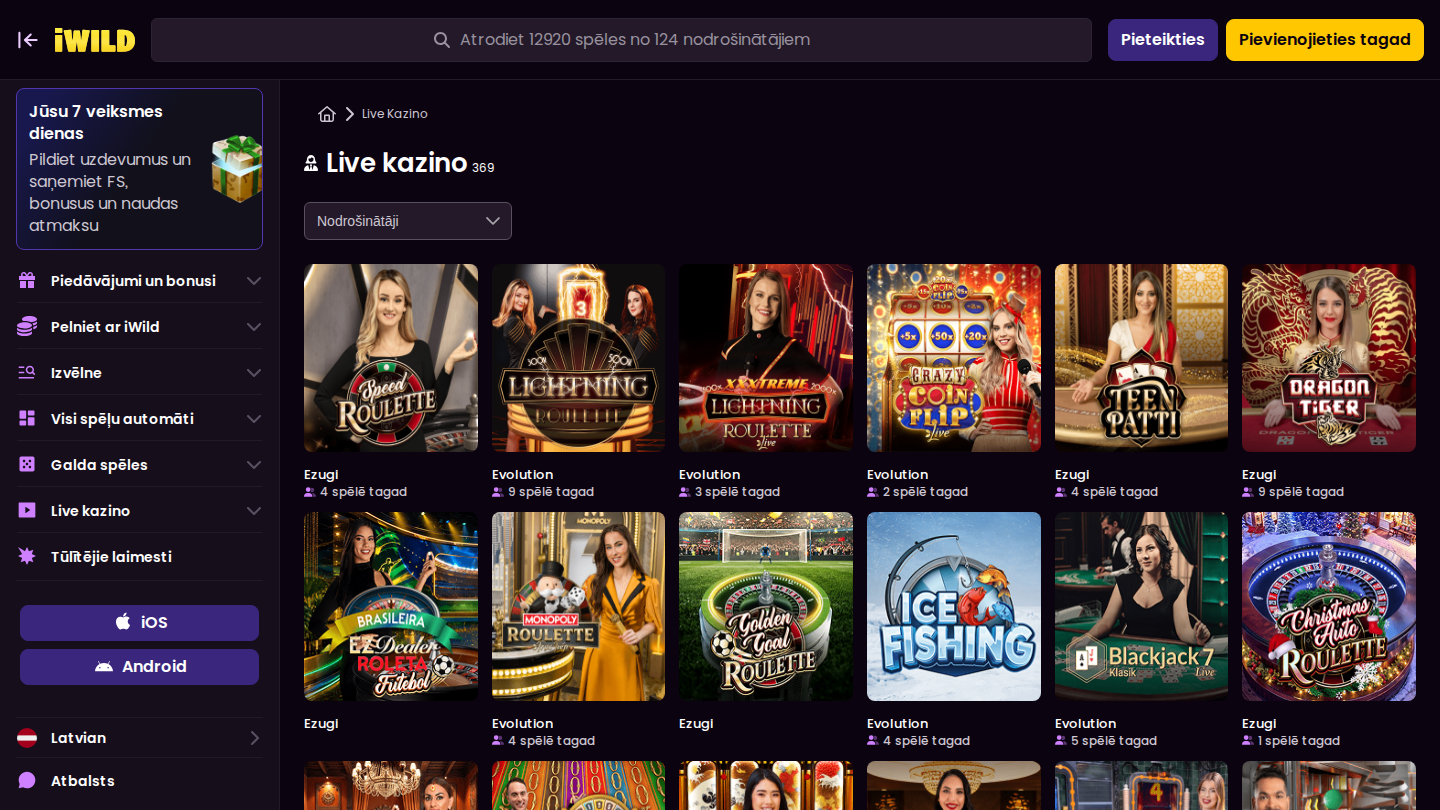Image resolution: width=1440 pixels, height=810 pixels.
Task: Open the Teen Patti game thumbnail
Action: (x=1141, y=358)
